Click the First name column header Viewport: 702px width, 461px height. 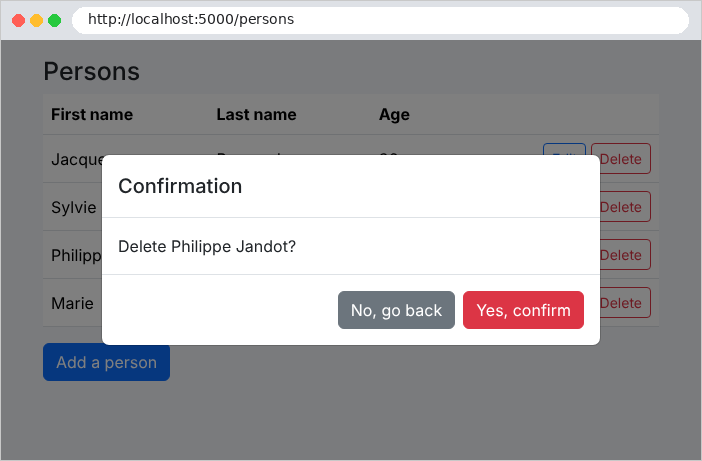(92, 115)
